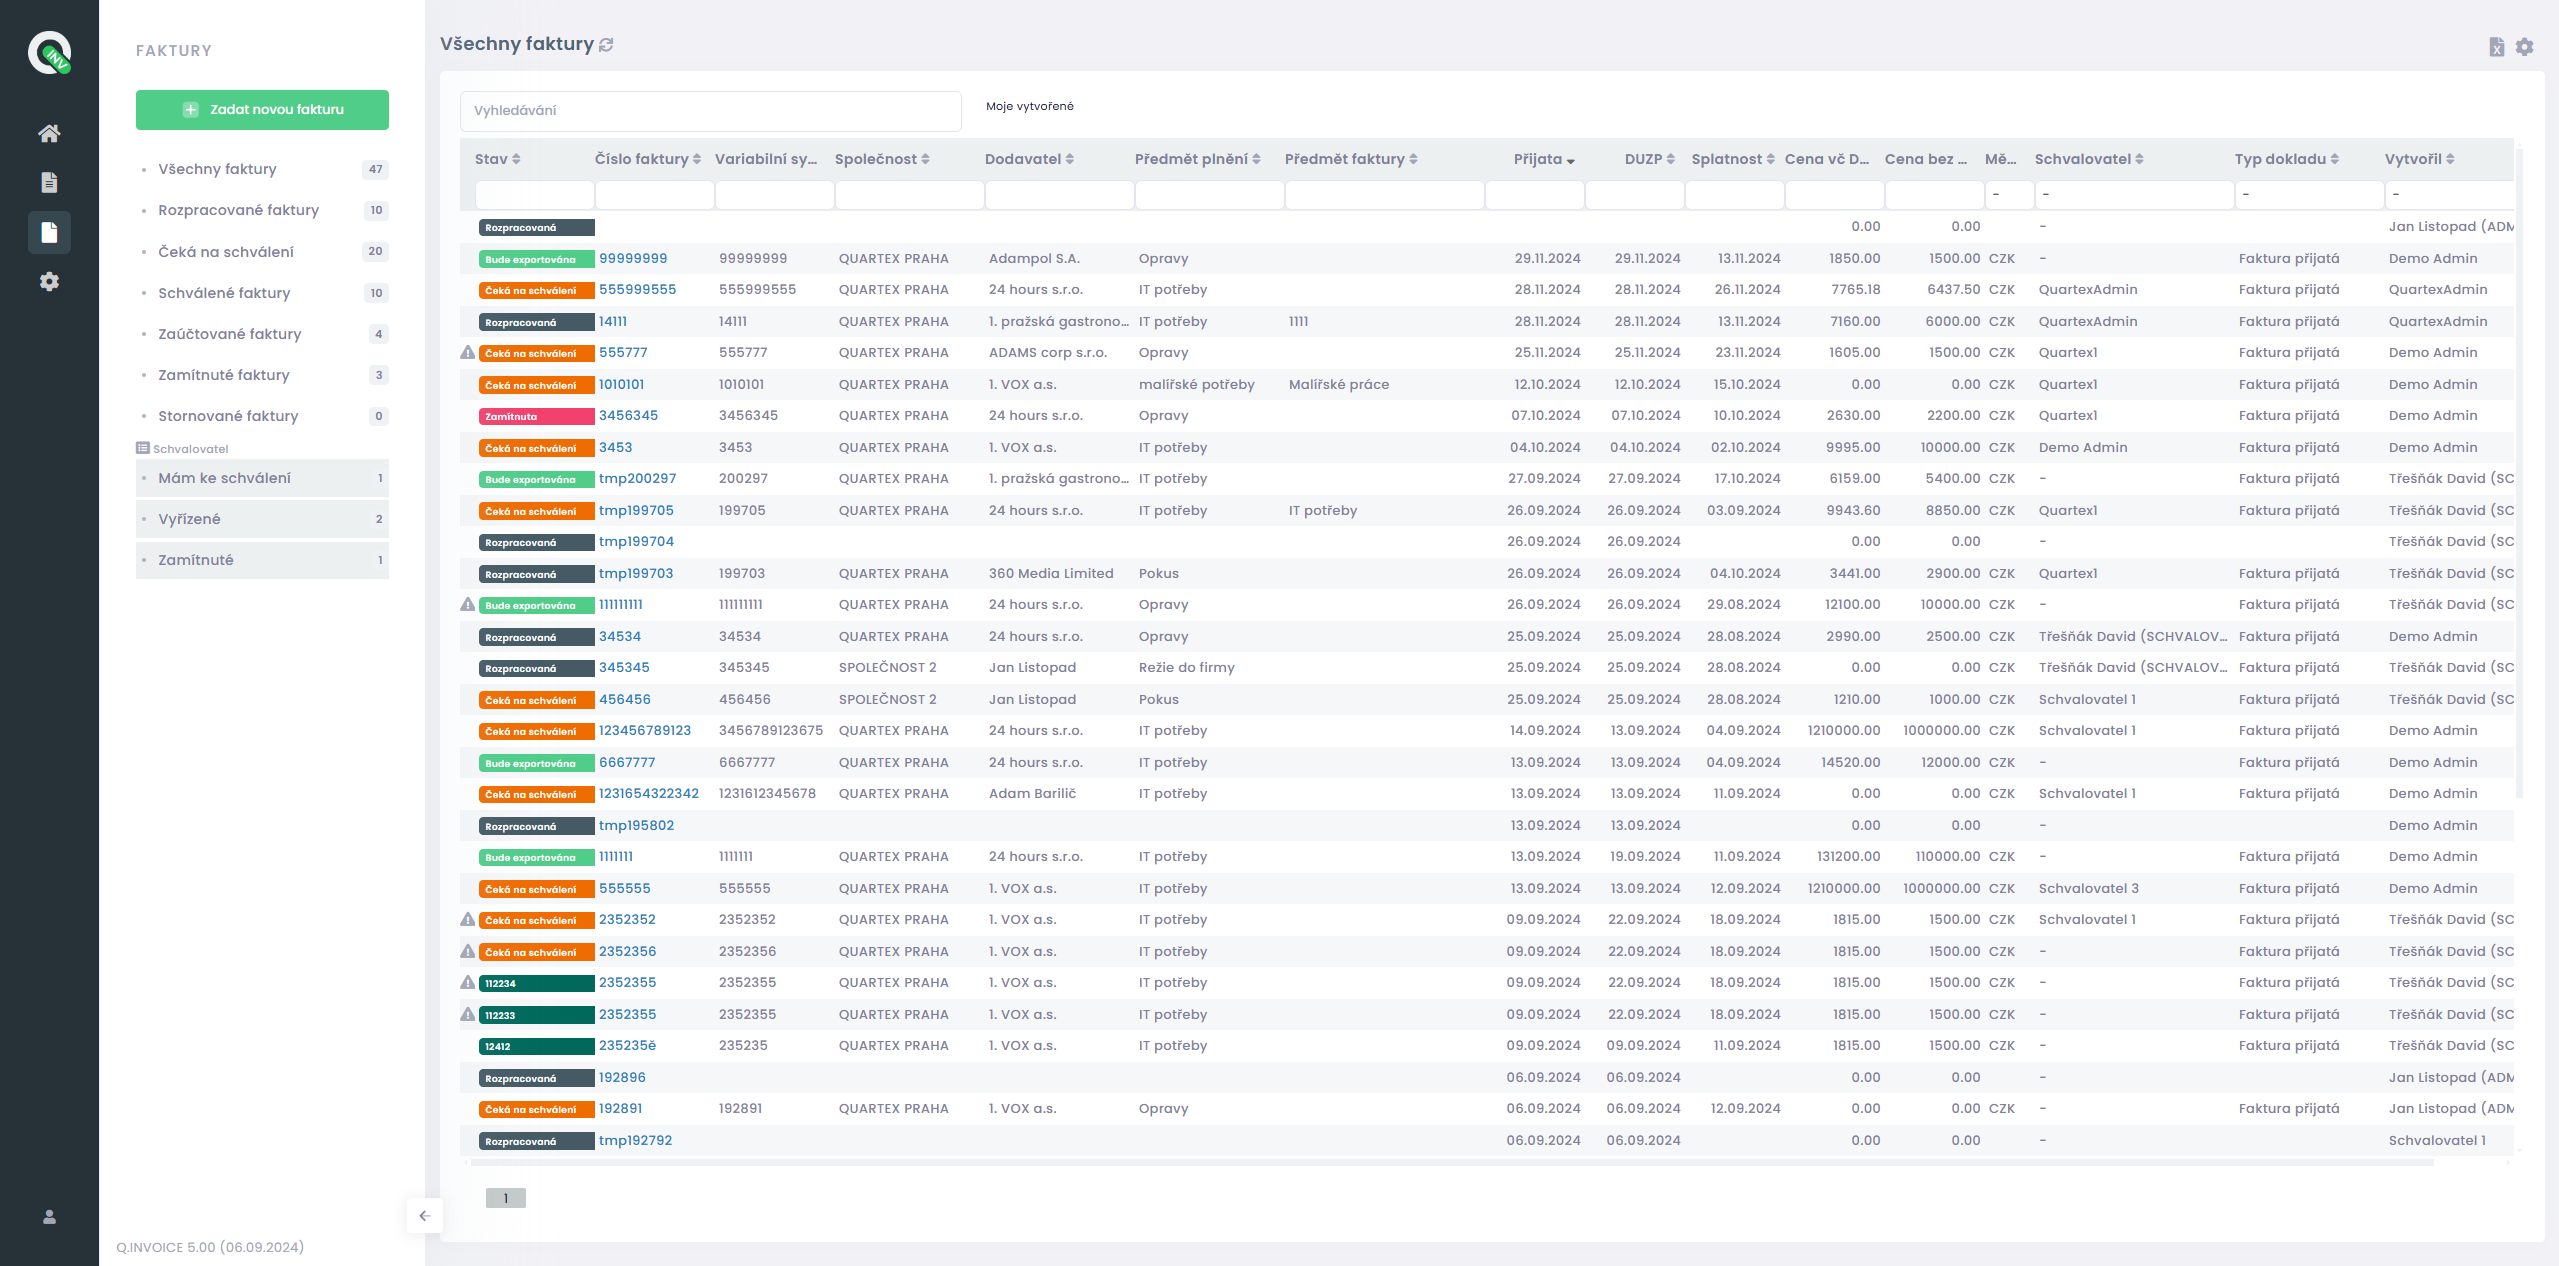Select Mám ke schválení item
This screenshot has width=2559, height=1266.
262,478
